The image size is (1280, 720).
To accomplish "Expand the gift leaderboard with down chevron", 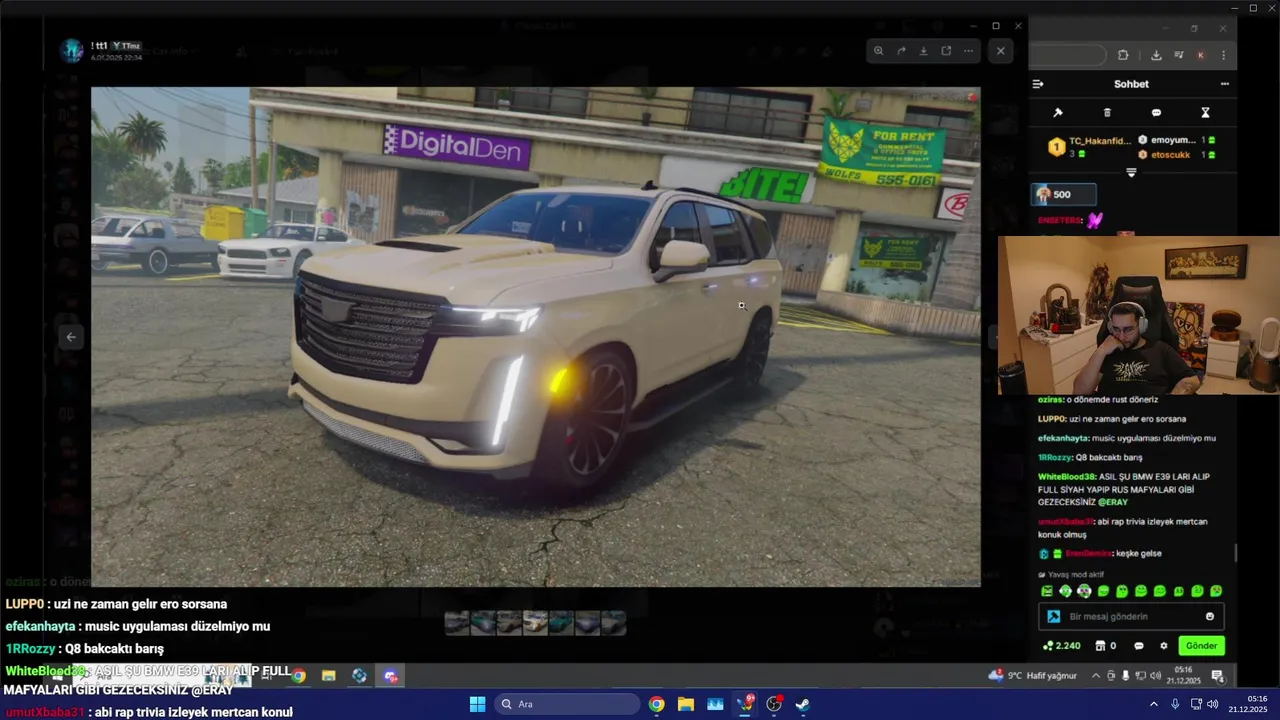I will click(x=1131, y=172).
